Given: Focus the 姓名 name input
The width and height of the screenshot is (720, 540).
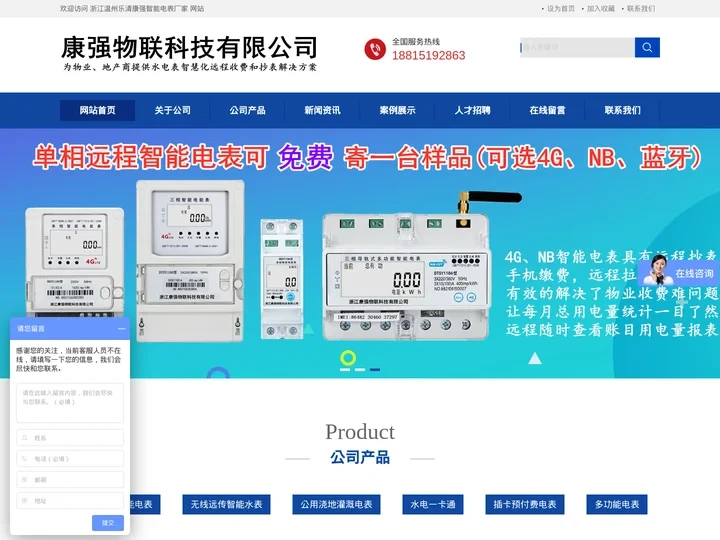Looking at the screenshot, I should pos(70,438).
